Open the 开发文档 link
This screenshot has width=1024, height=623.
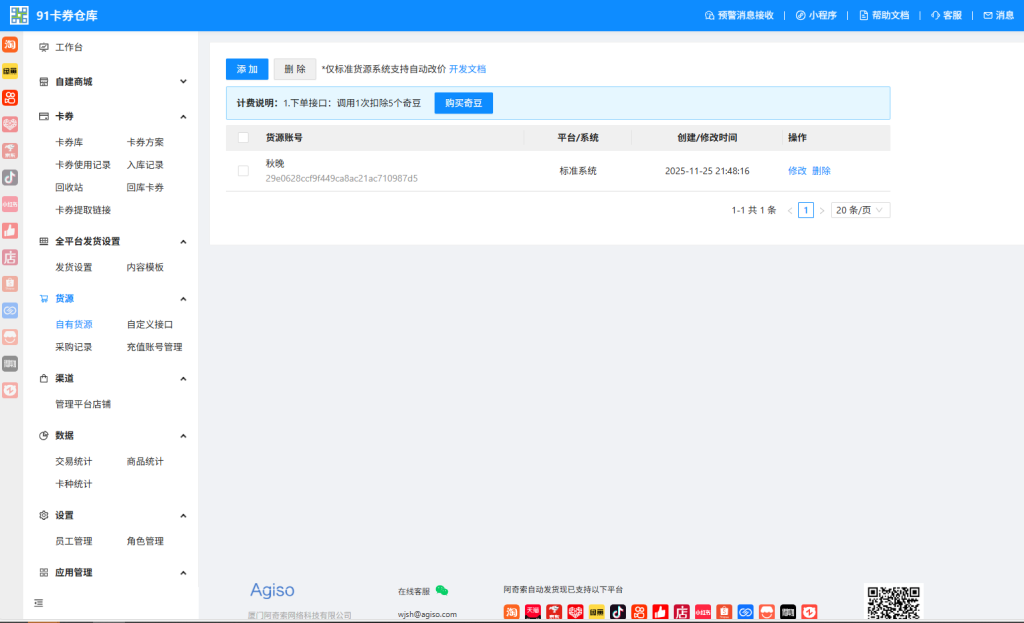467,69
